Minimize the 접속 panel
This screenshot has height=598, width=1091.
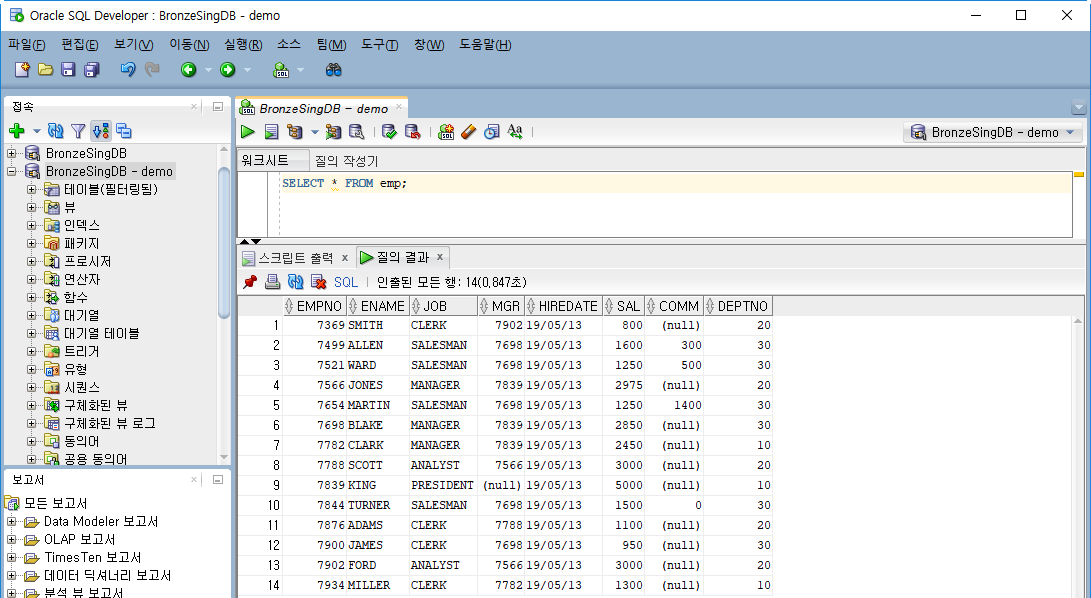click(x=218, y=107)
